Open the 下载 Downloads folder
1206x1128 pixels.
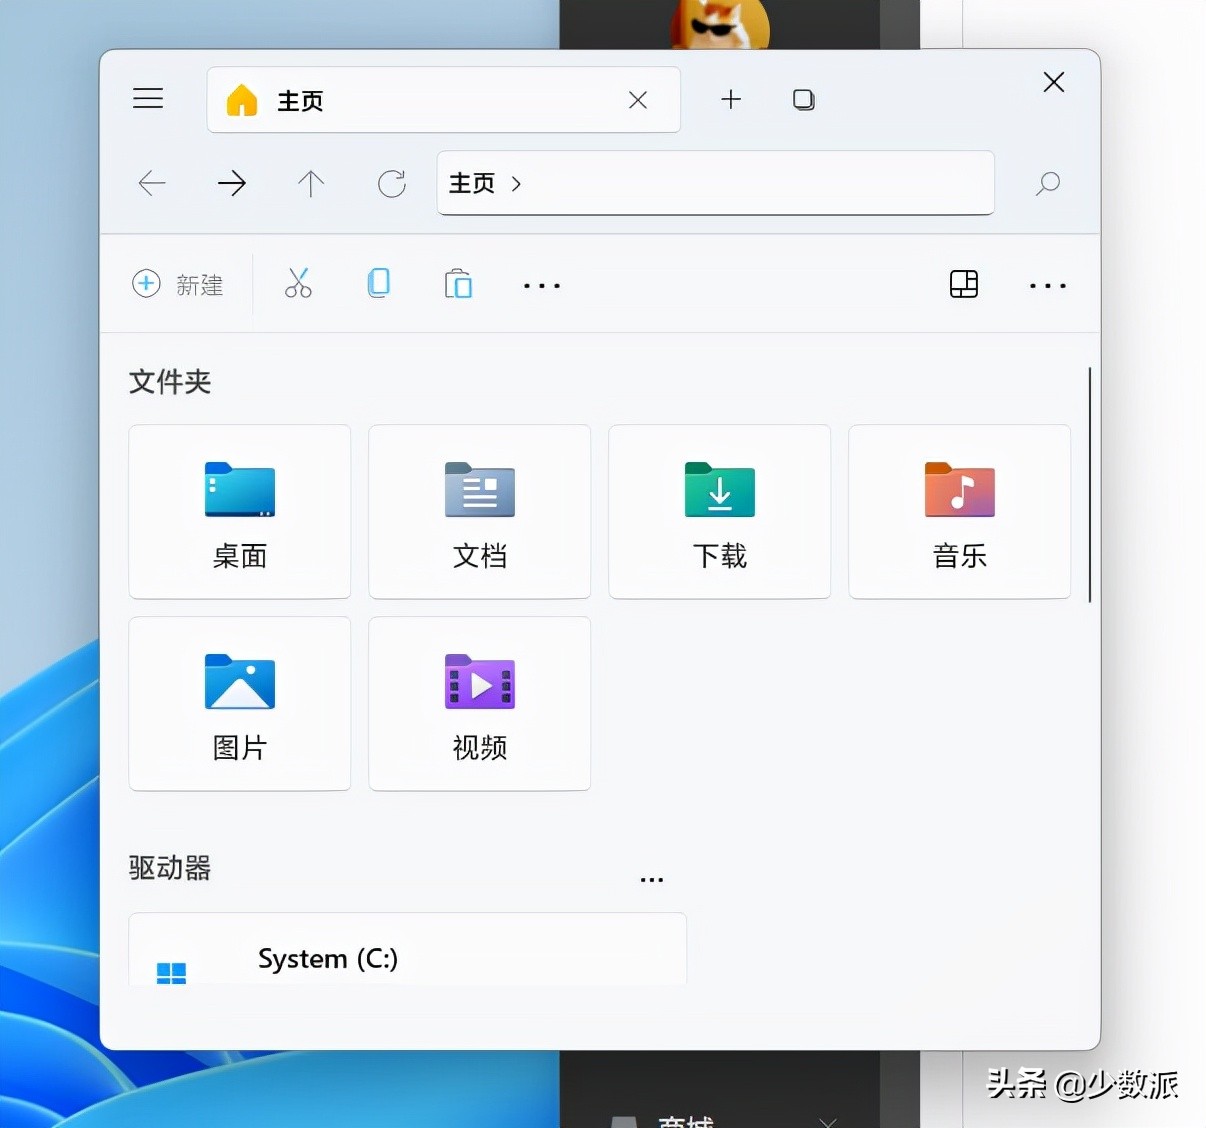click(x=719, y=511)
